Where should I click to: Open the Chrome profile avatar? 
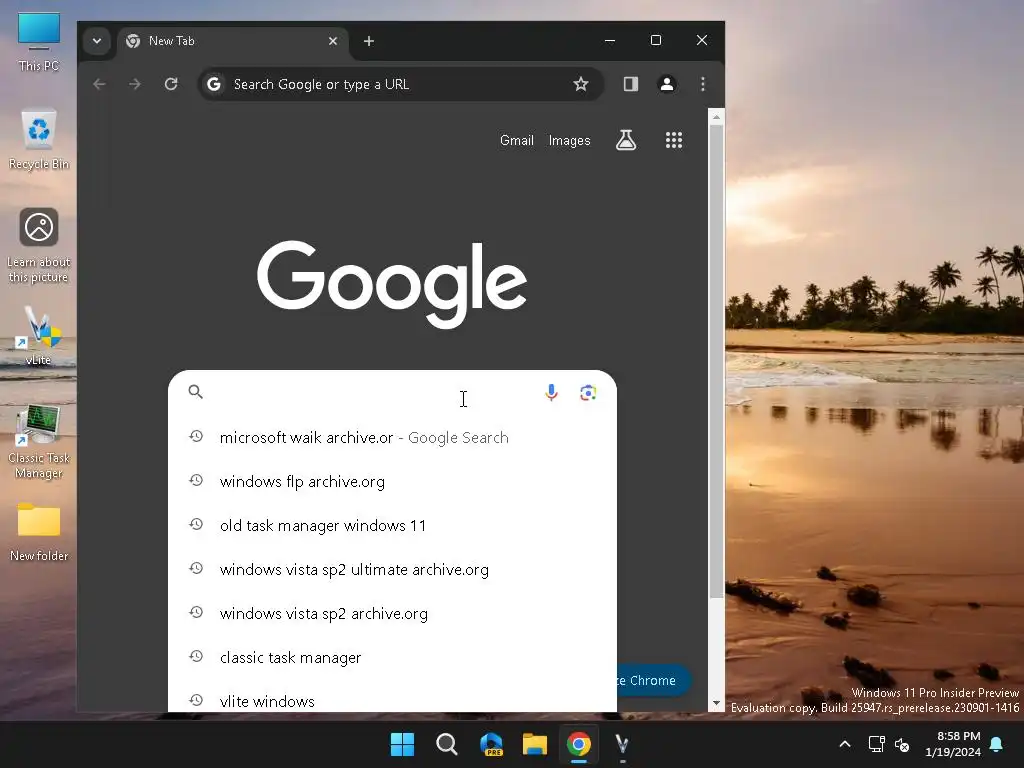point(667,84)
